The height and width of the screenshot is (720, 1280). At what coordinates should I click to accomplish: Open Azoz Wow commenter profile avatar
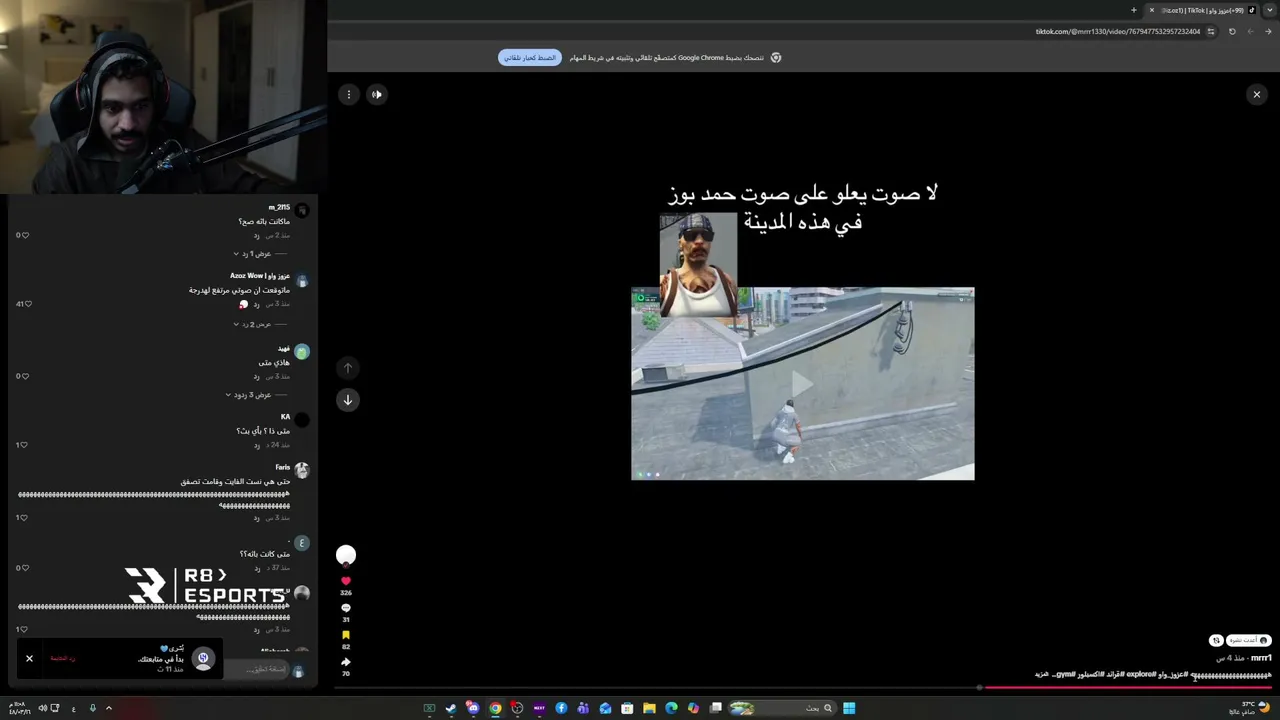point(302,281)
